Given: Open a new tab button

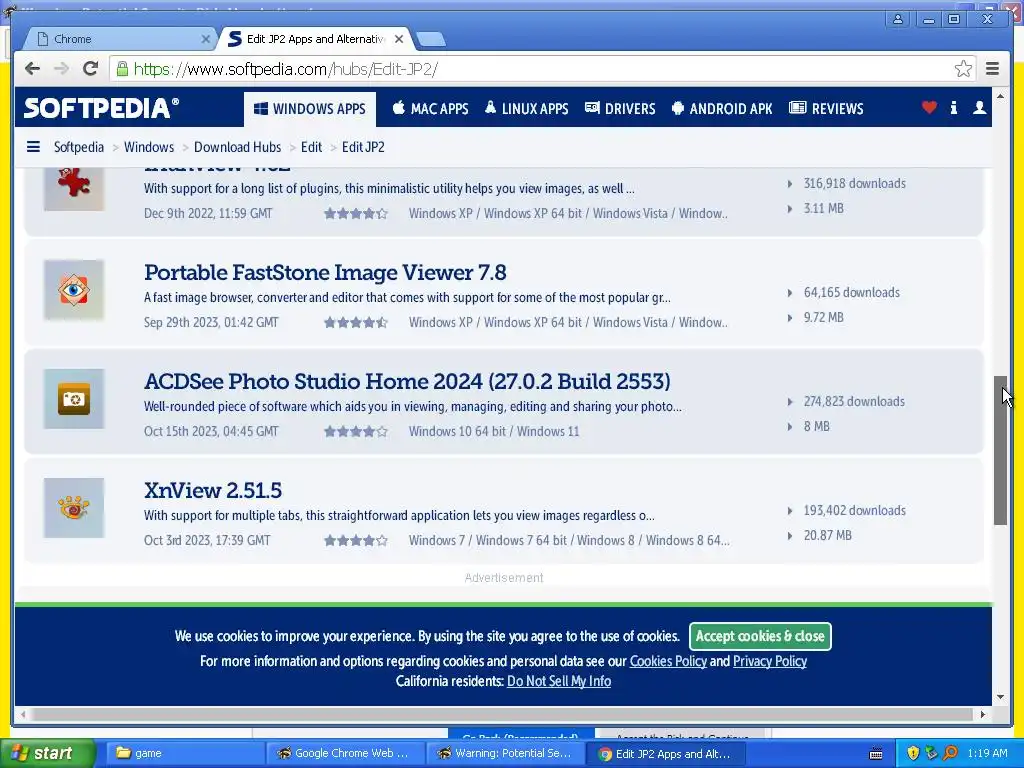Looking at the screenshot, I should (x=431, y=39).
